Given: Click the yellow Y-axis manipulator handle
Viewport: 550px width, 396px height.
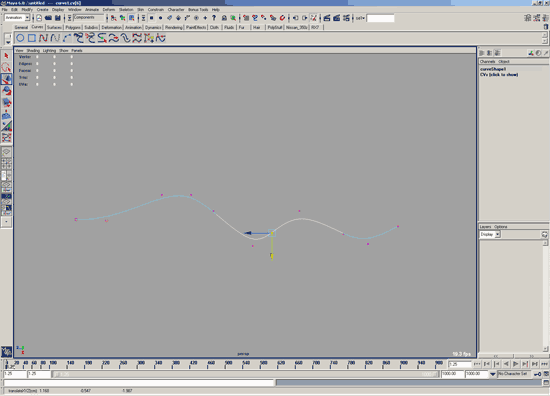Looking at the screenshot, I should click(272, 256).
